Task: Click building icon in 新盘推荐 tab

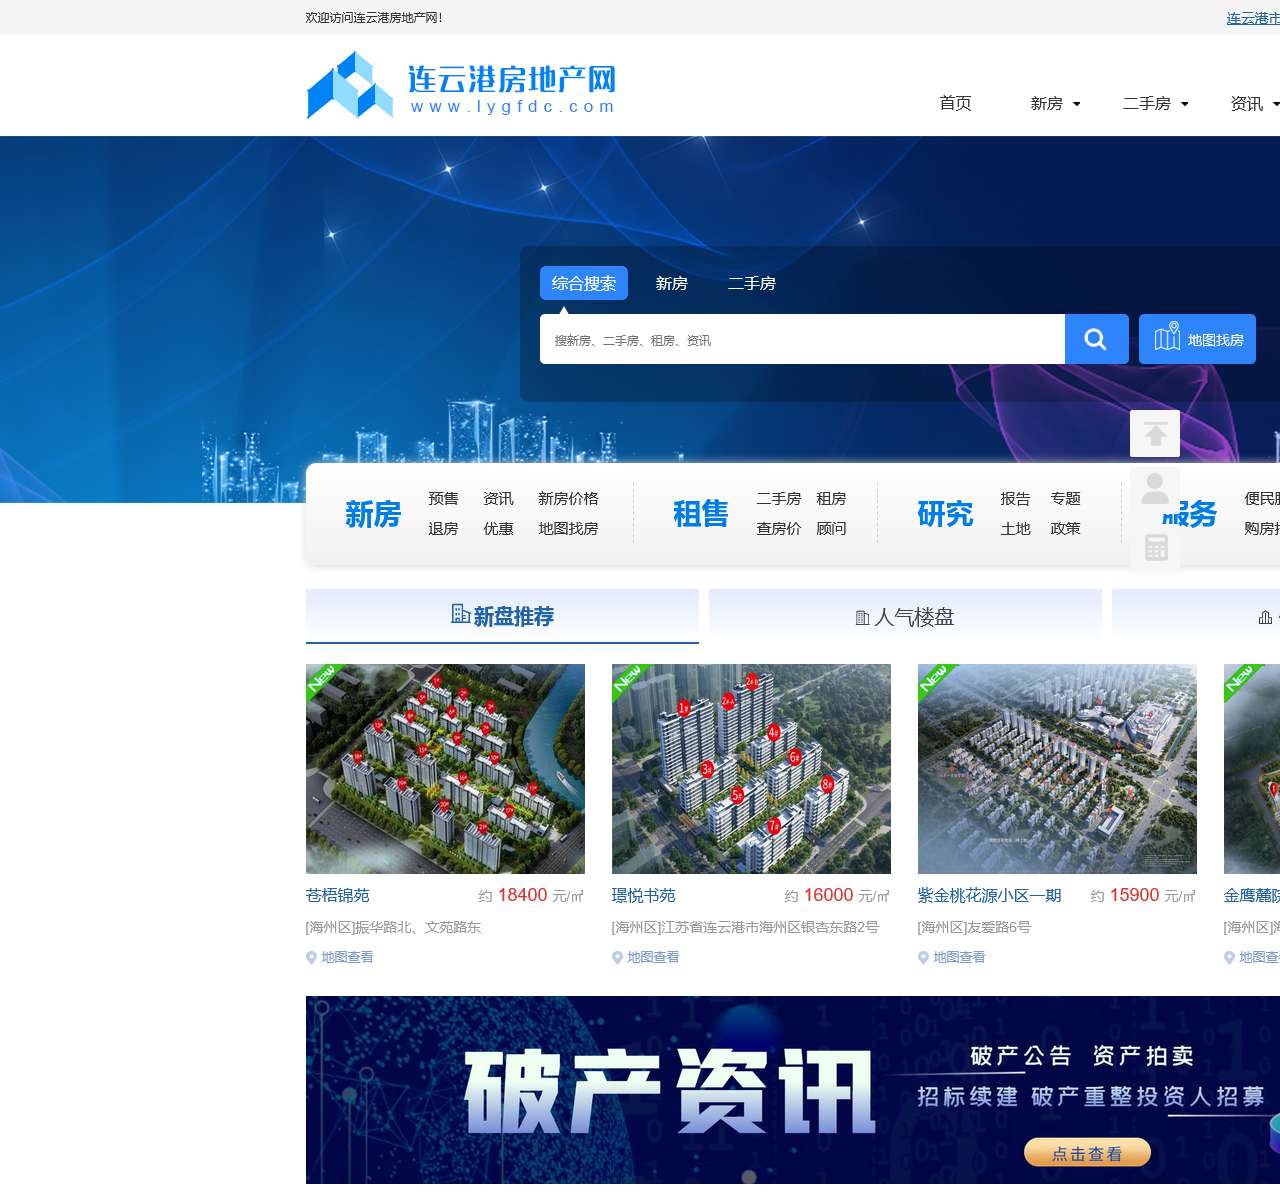Action: tap(460, 614)
